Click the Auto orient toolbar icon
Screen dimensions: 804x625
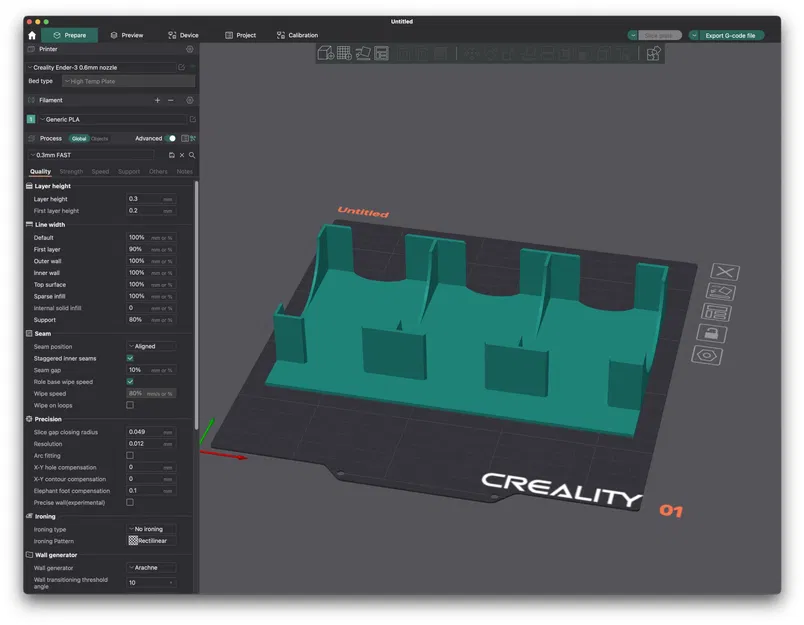363,53
